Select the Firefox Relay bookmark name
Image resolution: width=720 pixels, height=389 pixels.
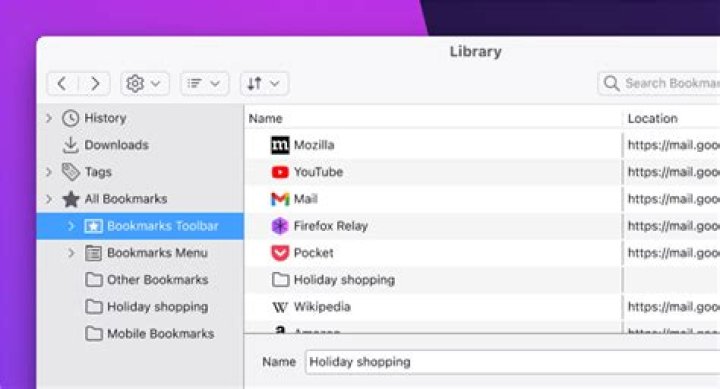(x=331, y=226)
